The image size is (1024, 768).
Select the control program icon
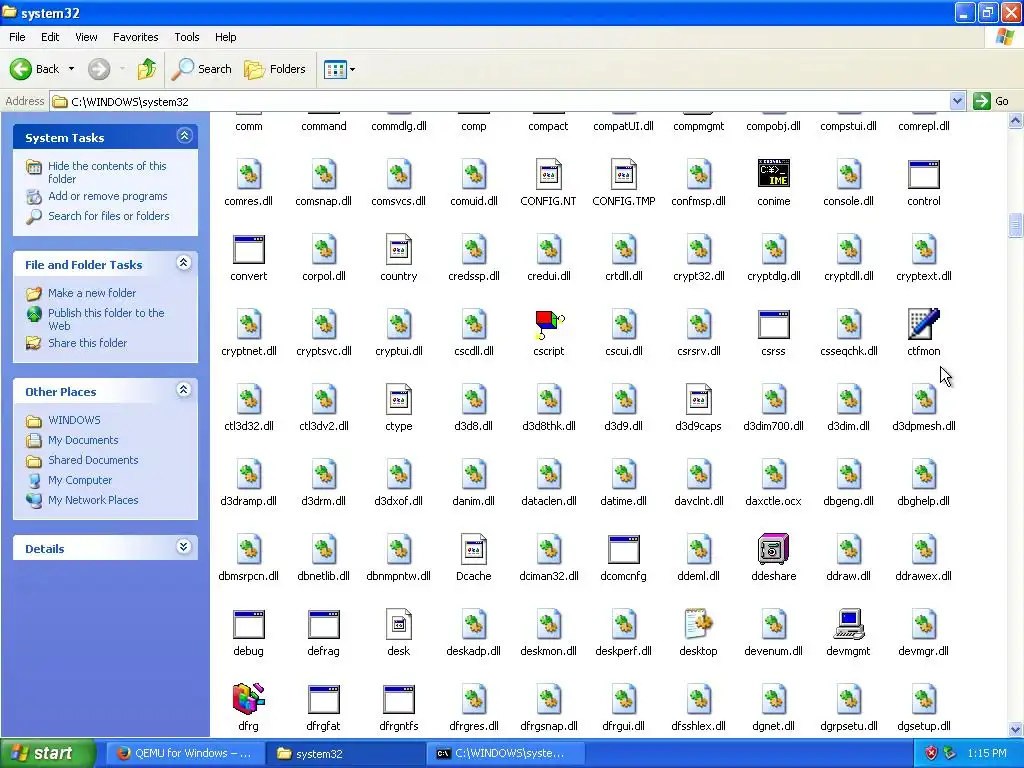[923, 174]
